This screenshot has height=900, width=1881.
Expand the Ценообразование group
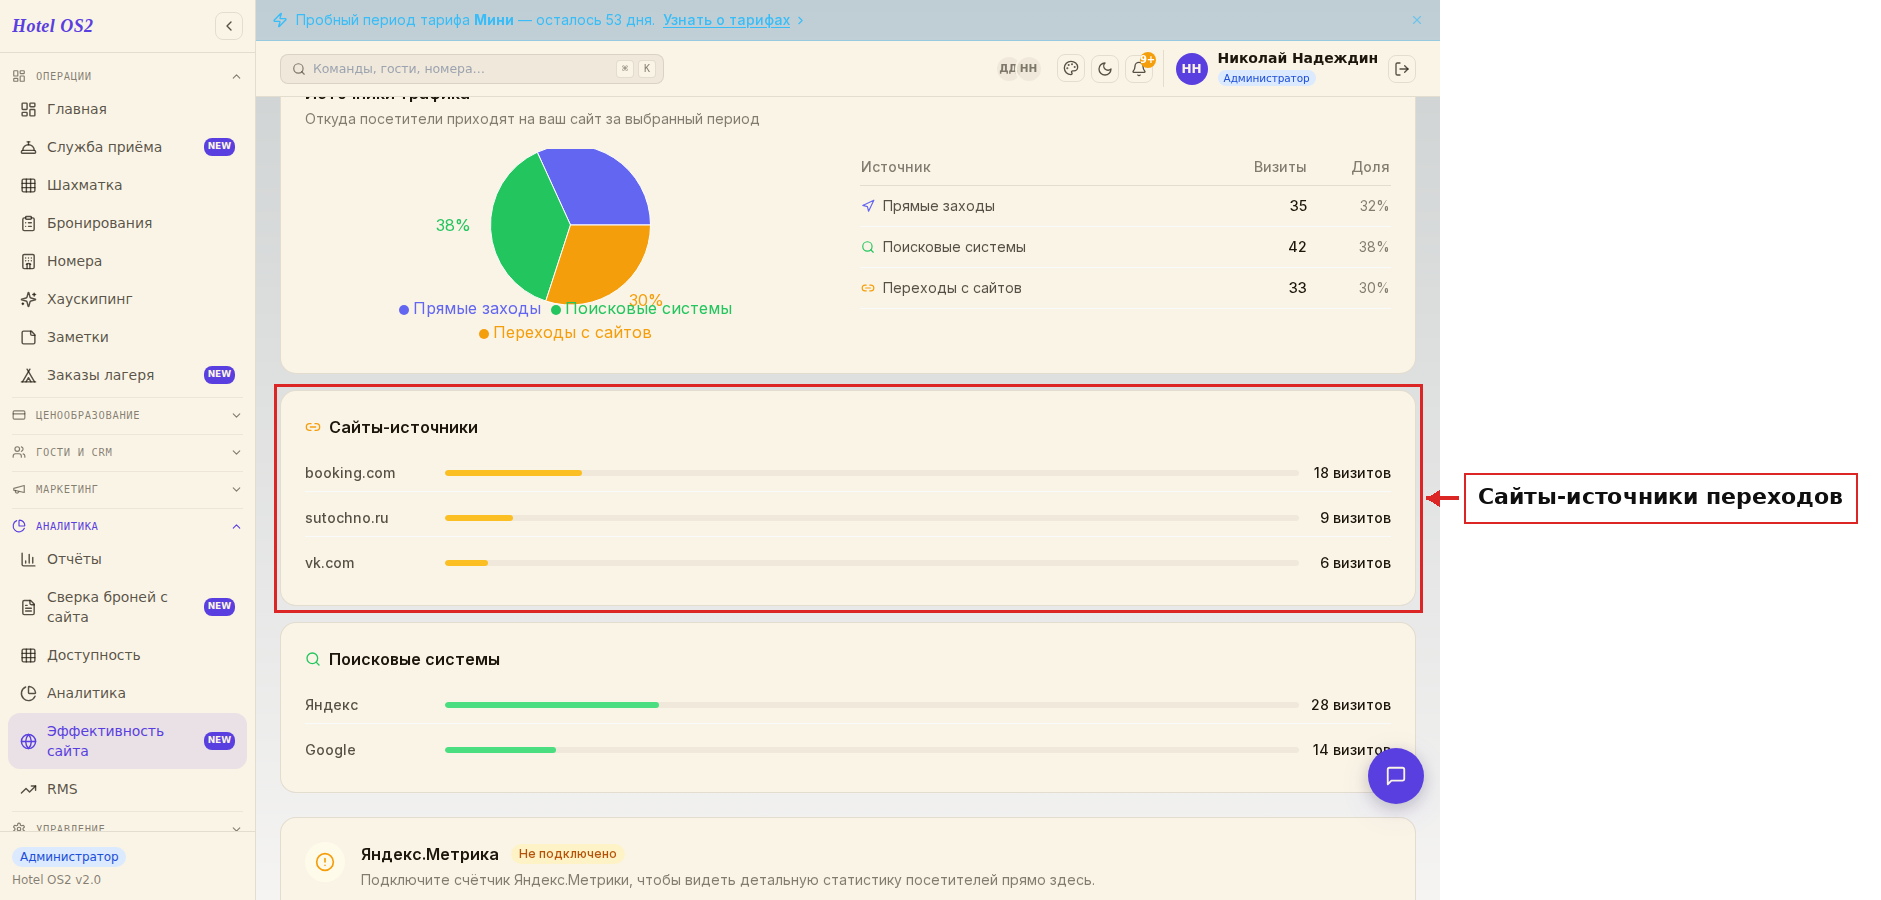[127, 415]
